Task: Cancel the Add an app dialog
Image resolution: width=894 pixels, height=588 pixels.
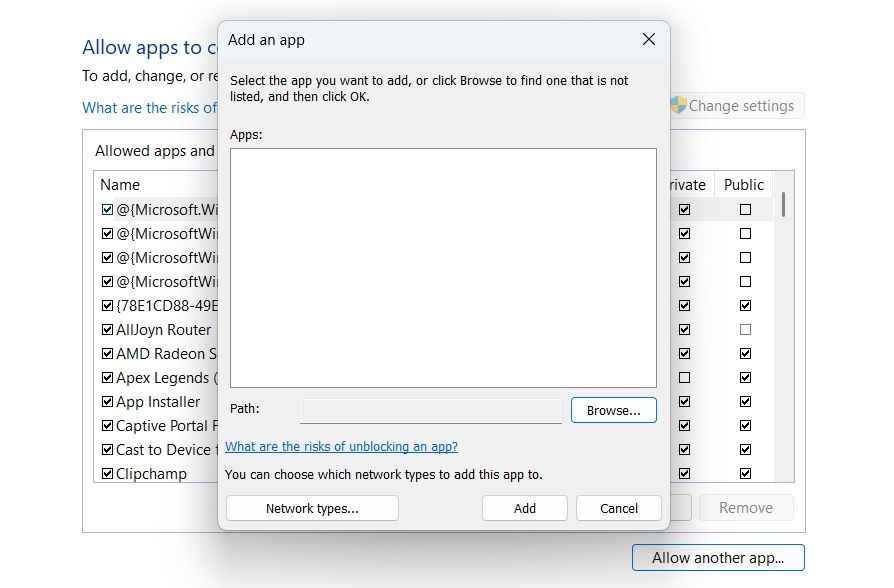Action: click(619, 508)
